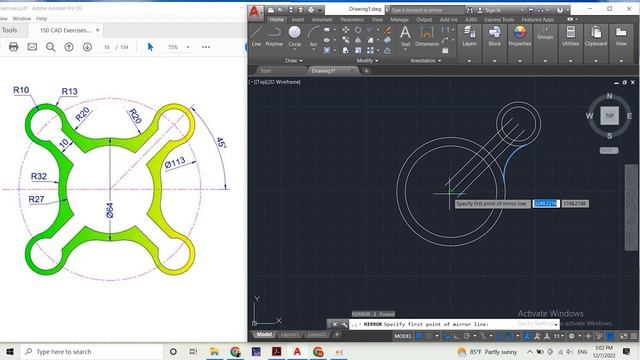Go to previous page in Acrobat

[69, 47]
